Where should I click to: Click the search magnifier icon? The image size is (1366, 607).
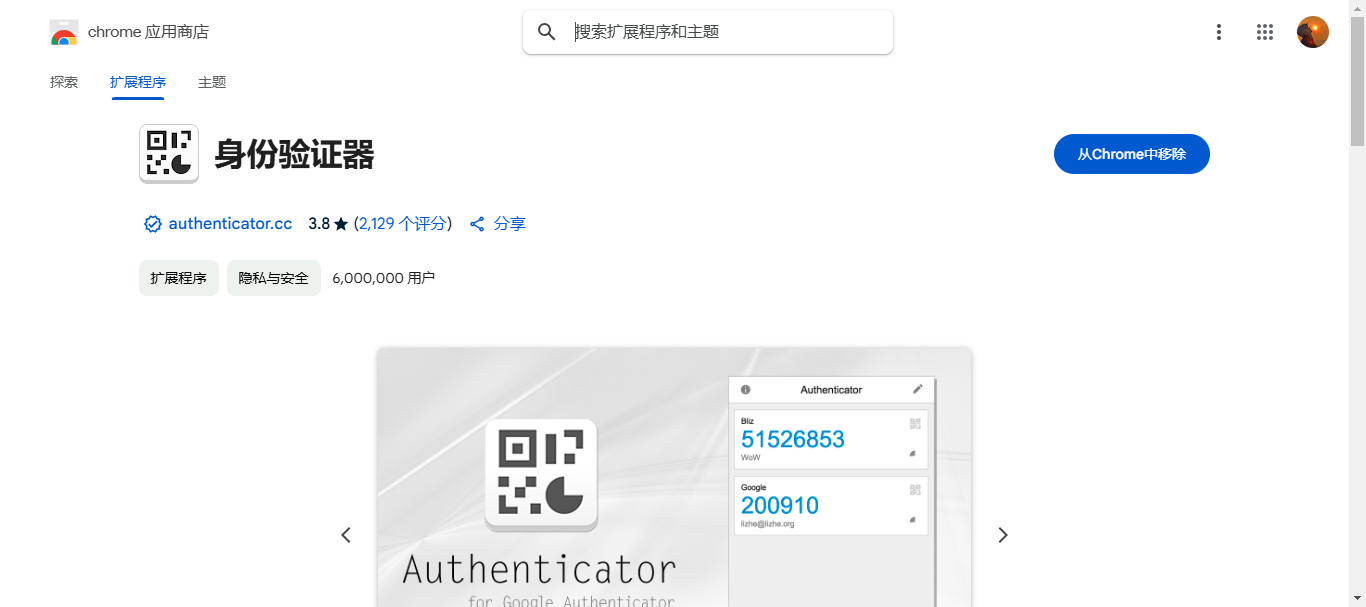click(x=547, y=32)
